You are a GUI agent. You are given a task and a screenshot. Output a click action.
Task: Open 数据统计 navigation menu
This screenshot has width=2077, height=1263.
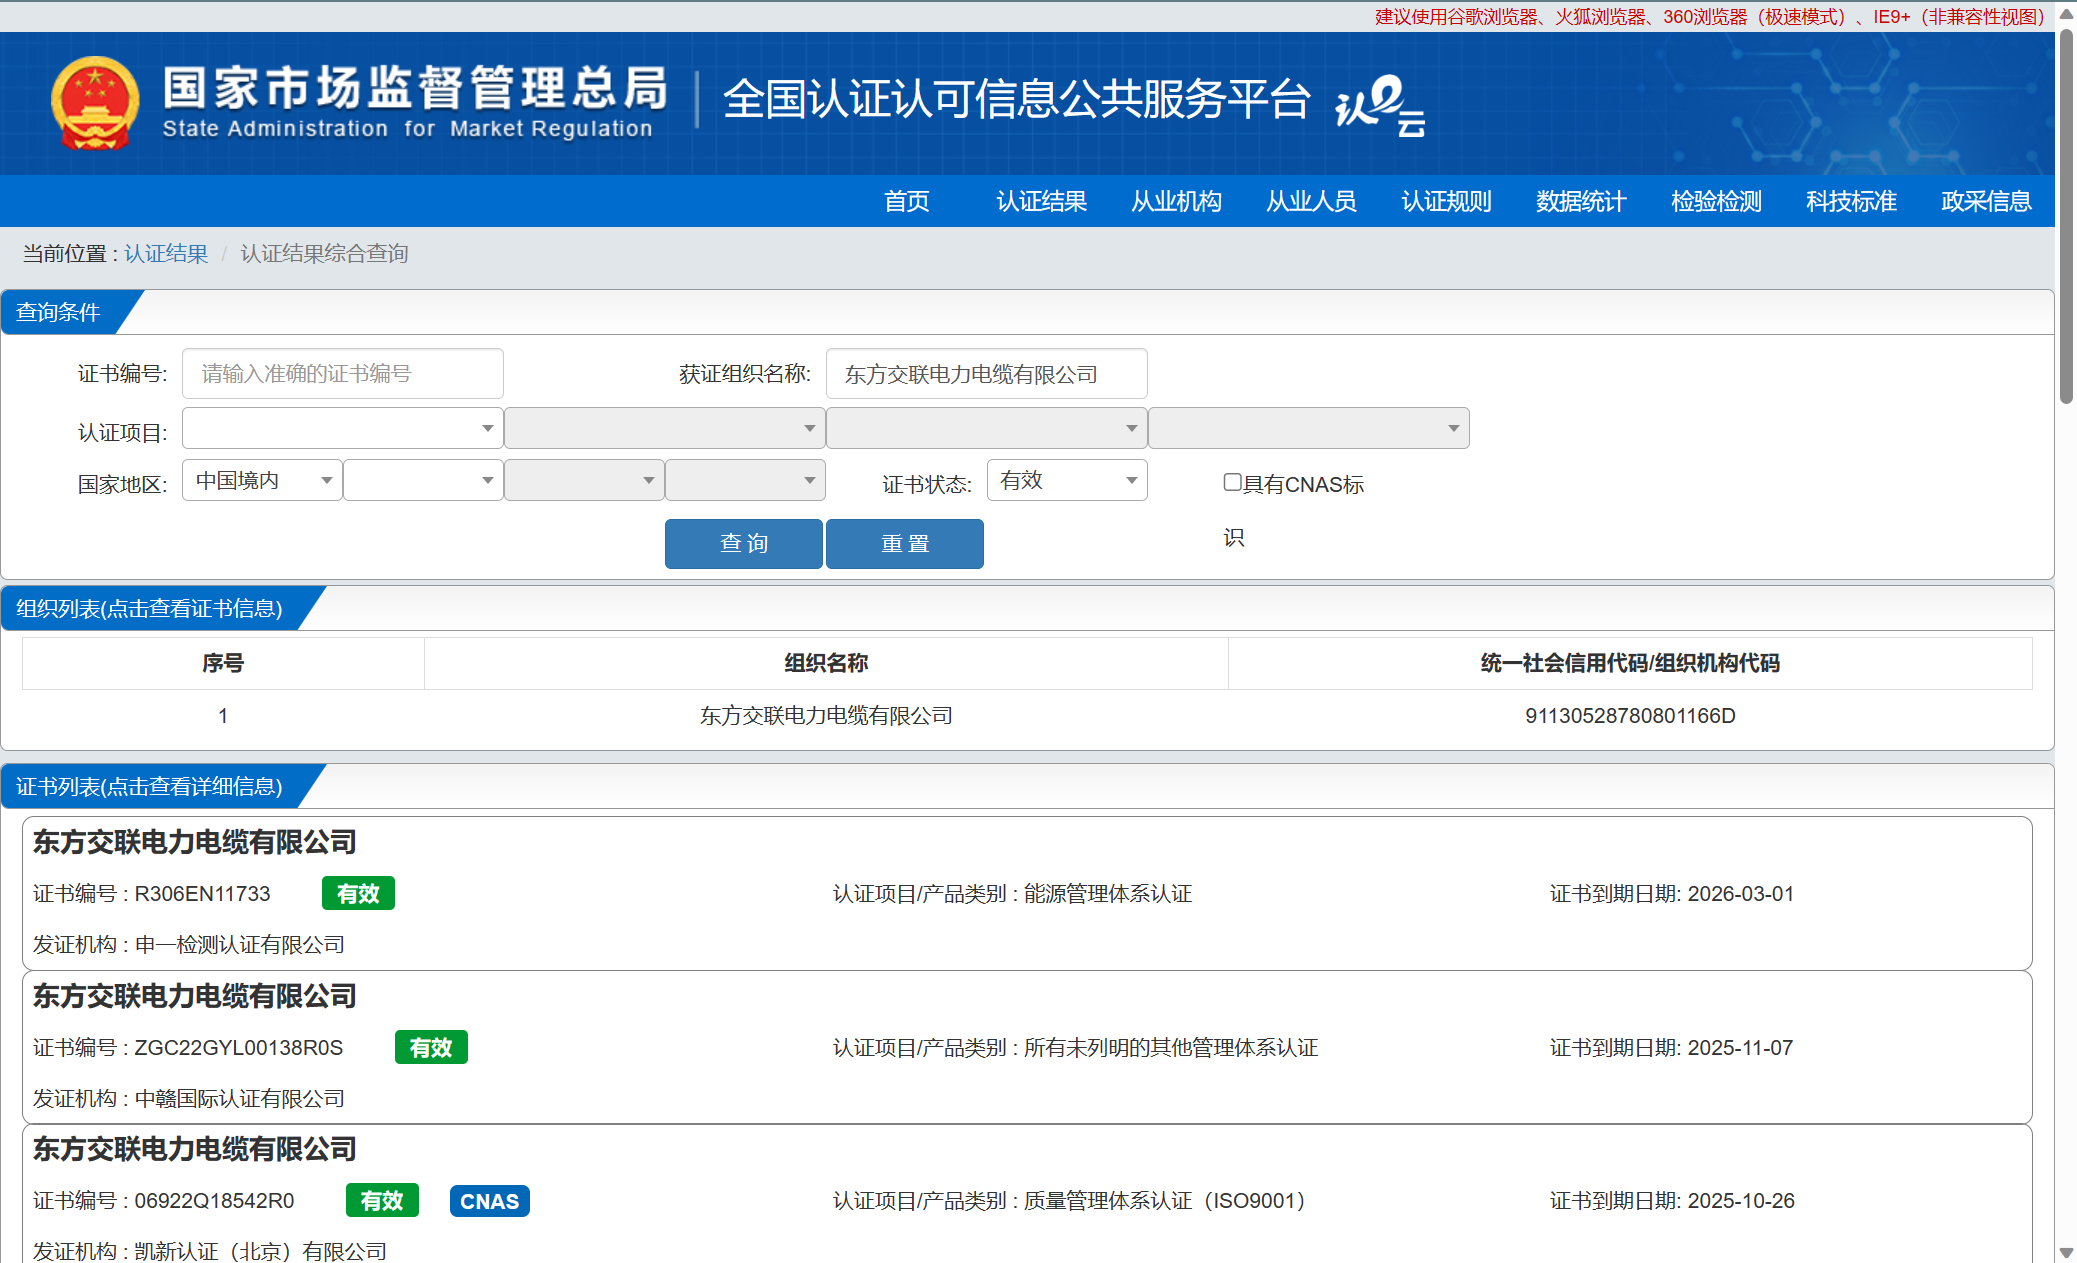click(1581, 201)
